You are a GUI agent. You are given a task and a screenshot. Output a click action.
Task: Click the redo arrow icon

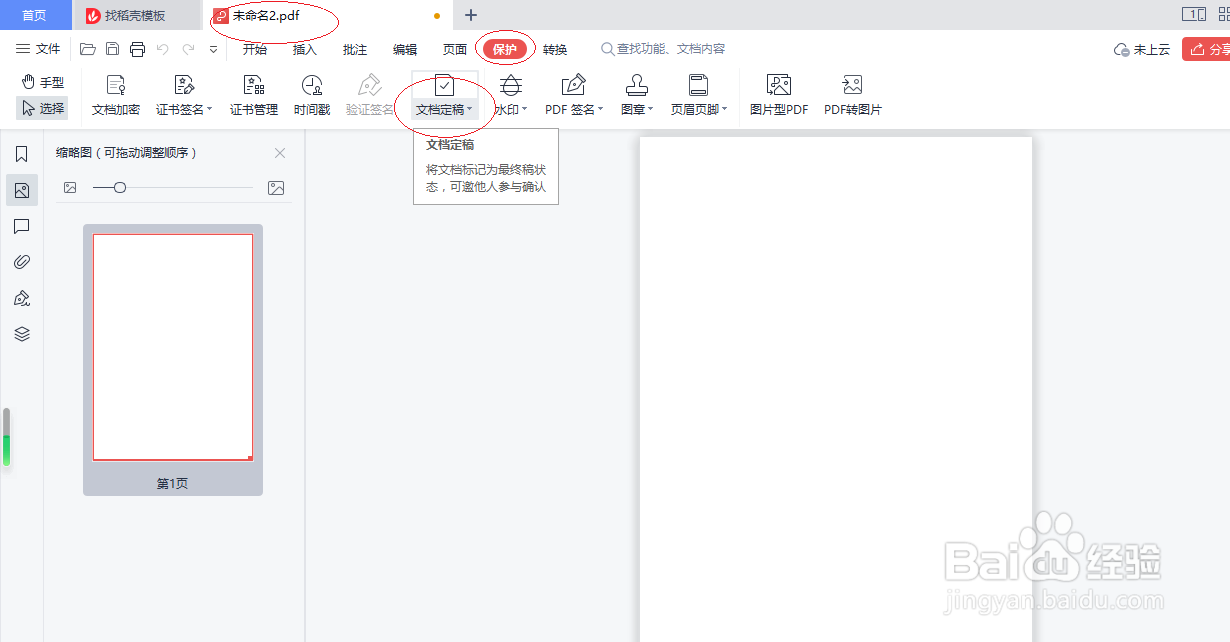click(x=188, y=49)
